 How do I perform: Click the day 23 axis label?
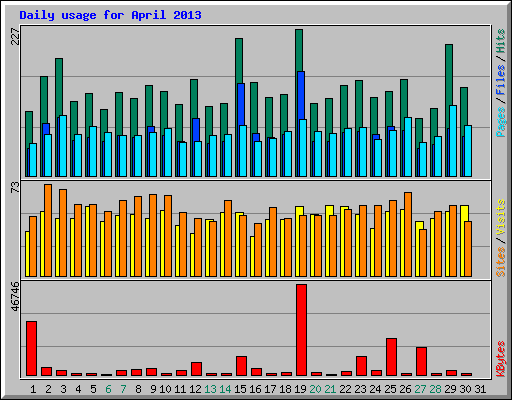360,389
